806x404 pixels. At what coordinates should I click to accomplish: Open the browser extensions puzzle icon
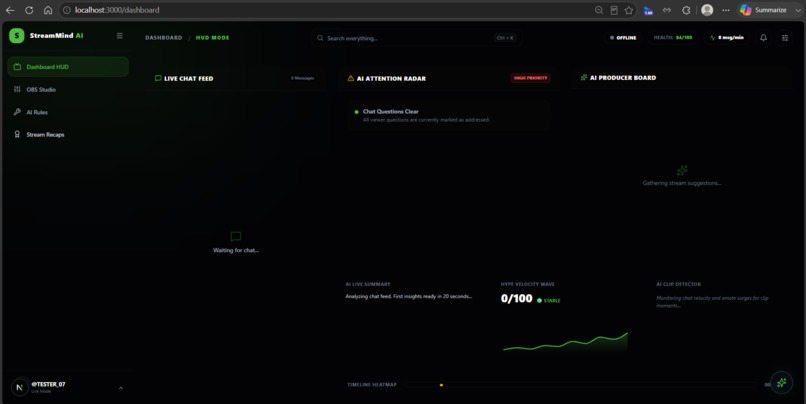coord(686,10)
